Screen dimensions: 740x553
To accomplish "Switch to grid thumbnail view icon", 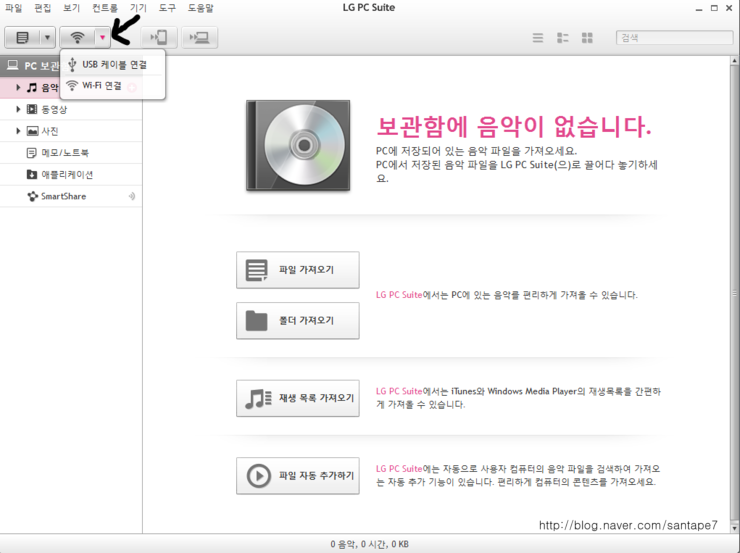I will click(587, 38).
